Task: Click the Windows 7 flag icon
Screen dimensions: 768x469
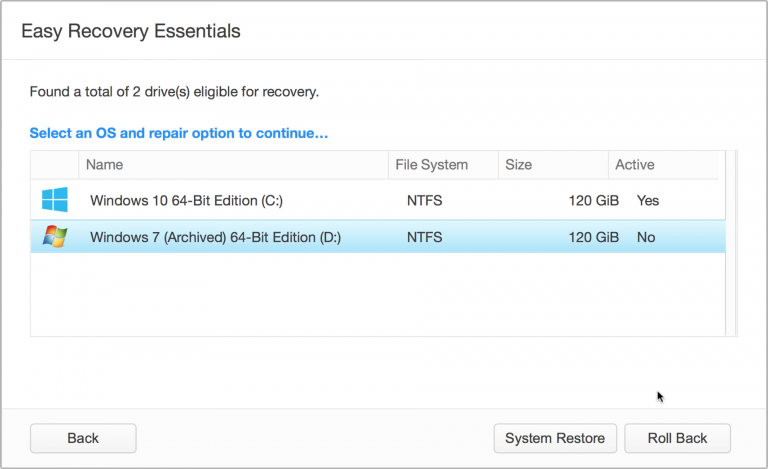Action: (54, 238)
